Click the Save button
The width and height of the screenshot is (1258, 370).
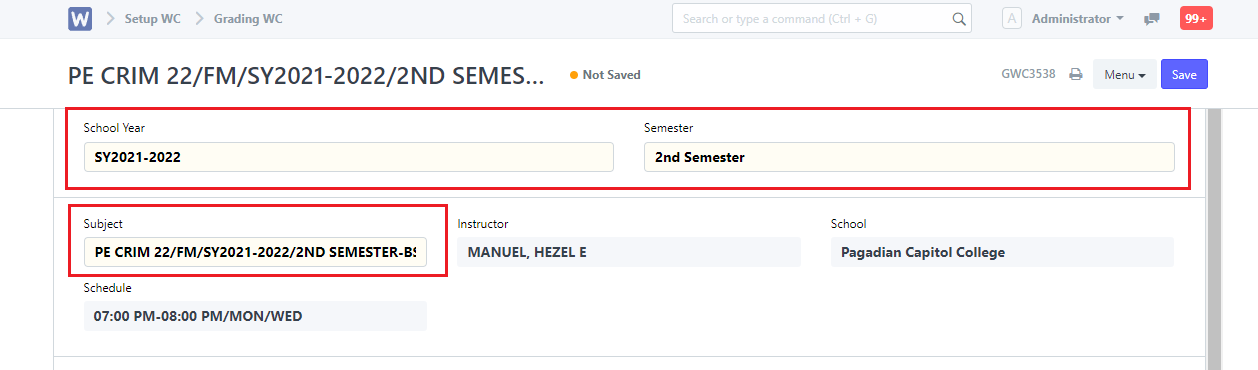click(1184, 75)
